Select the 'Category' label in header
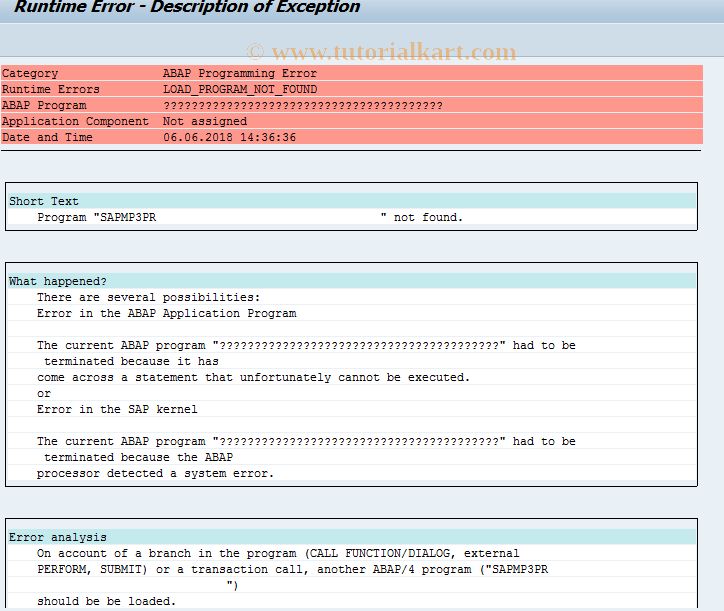Viewport: 724px width, 611px height. (x=30, y=73)
